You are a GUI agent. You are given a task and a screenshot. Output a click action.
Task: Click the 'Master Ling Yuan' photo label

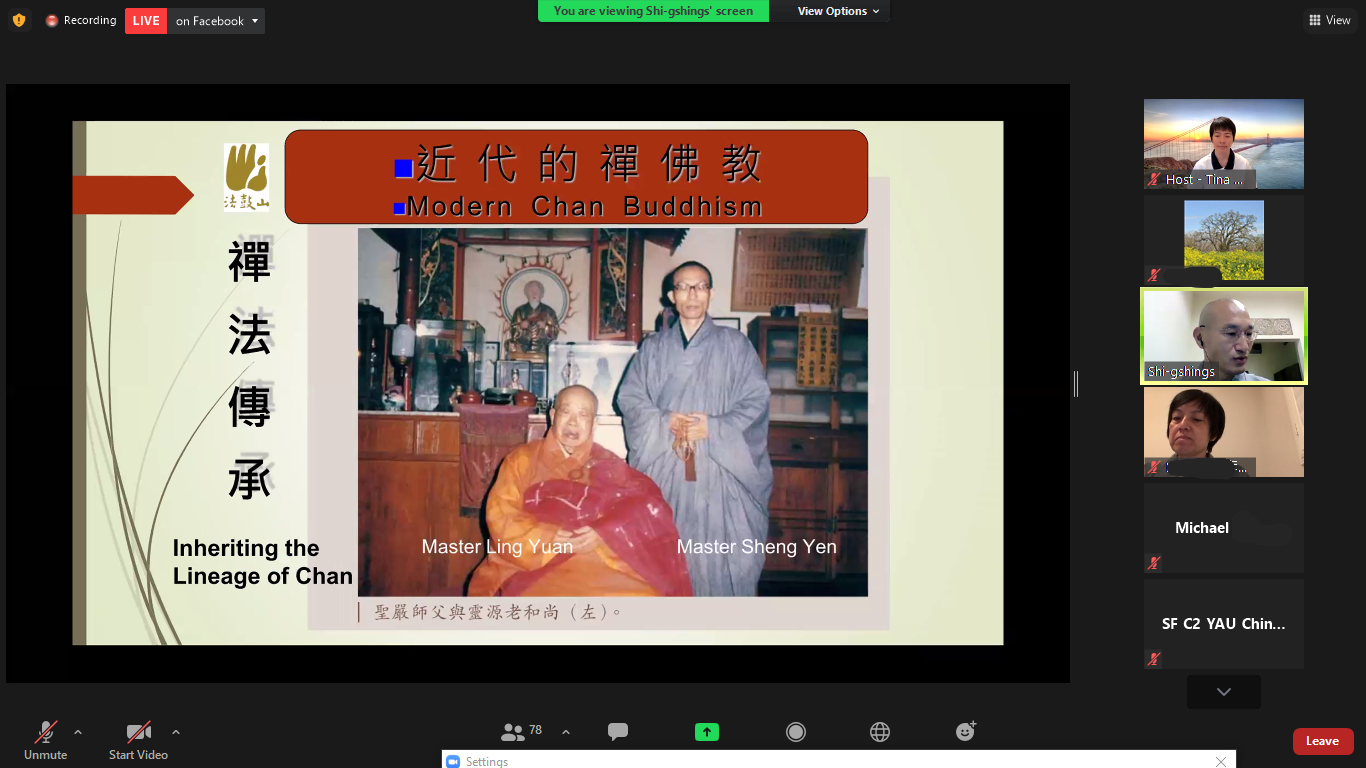(x=497, y=546)
